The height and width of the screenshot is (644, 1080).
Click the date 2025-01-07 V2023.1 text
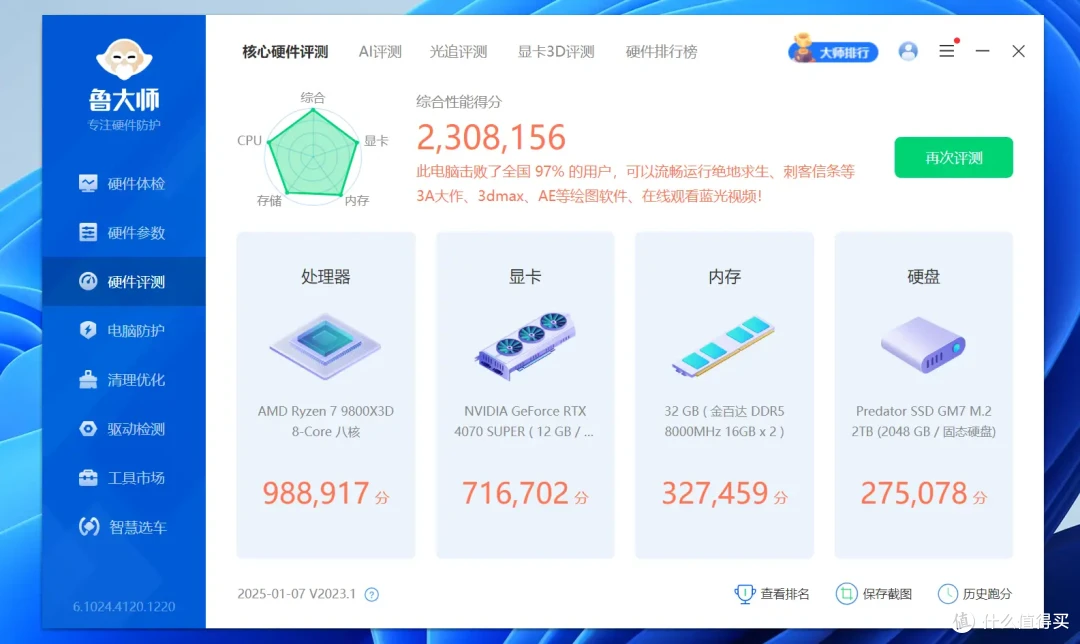(297, 594)
